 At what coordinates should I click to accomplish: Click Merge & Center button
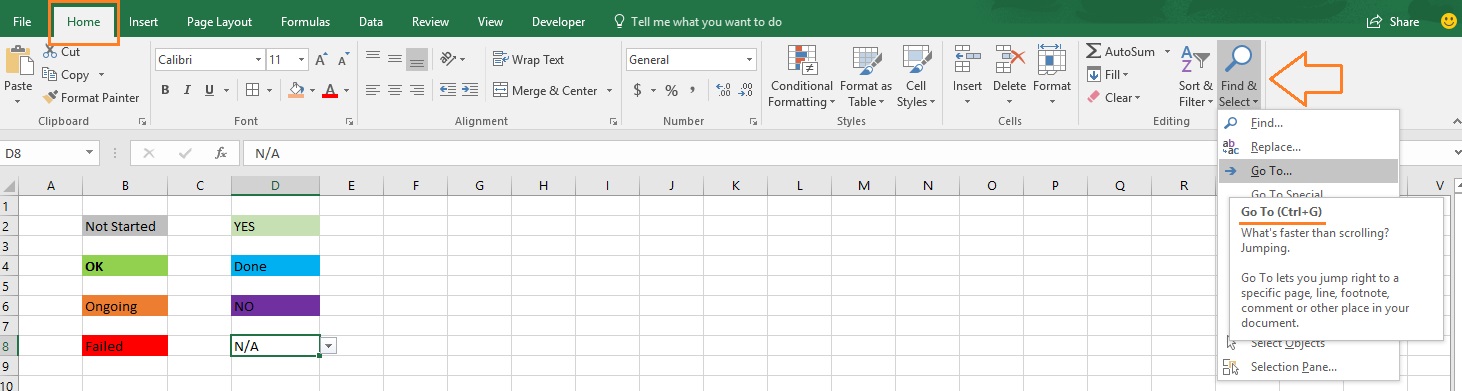[545, 91]
